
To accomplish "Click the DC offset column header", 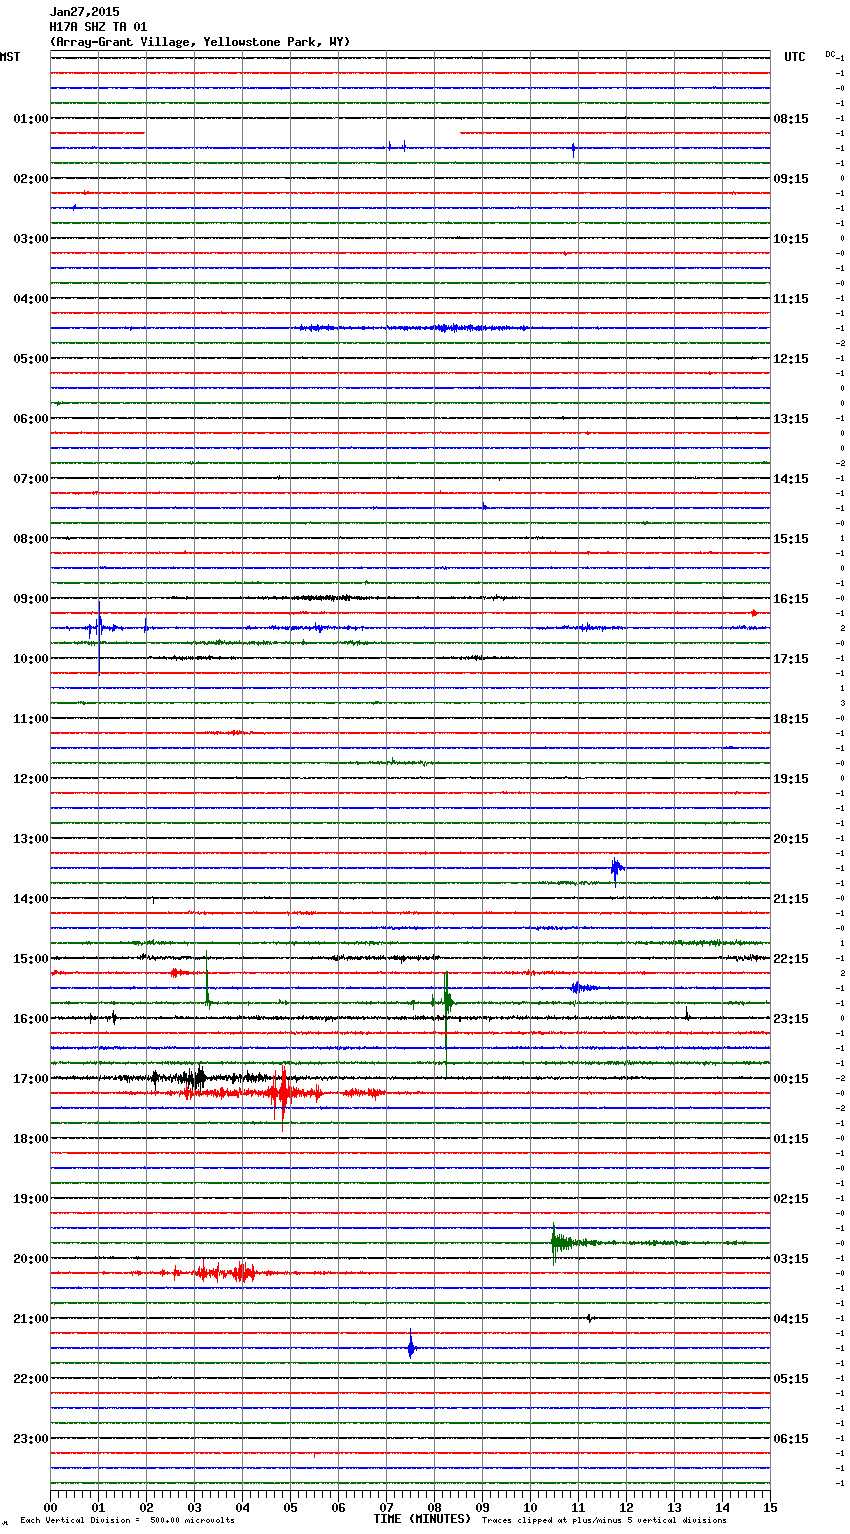I will point(830,54).
